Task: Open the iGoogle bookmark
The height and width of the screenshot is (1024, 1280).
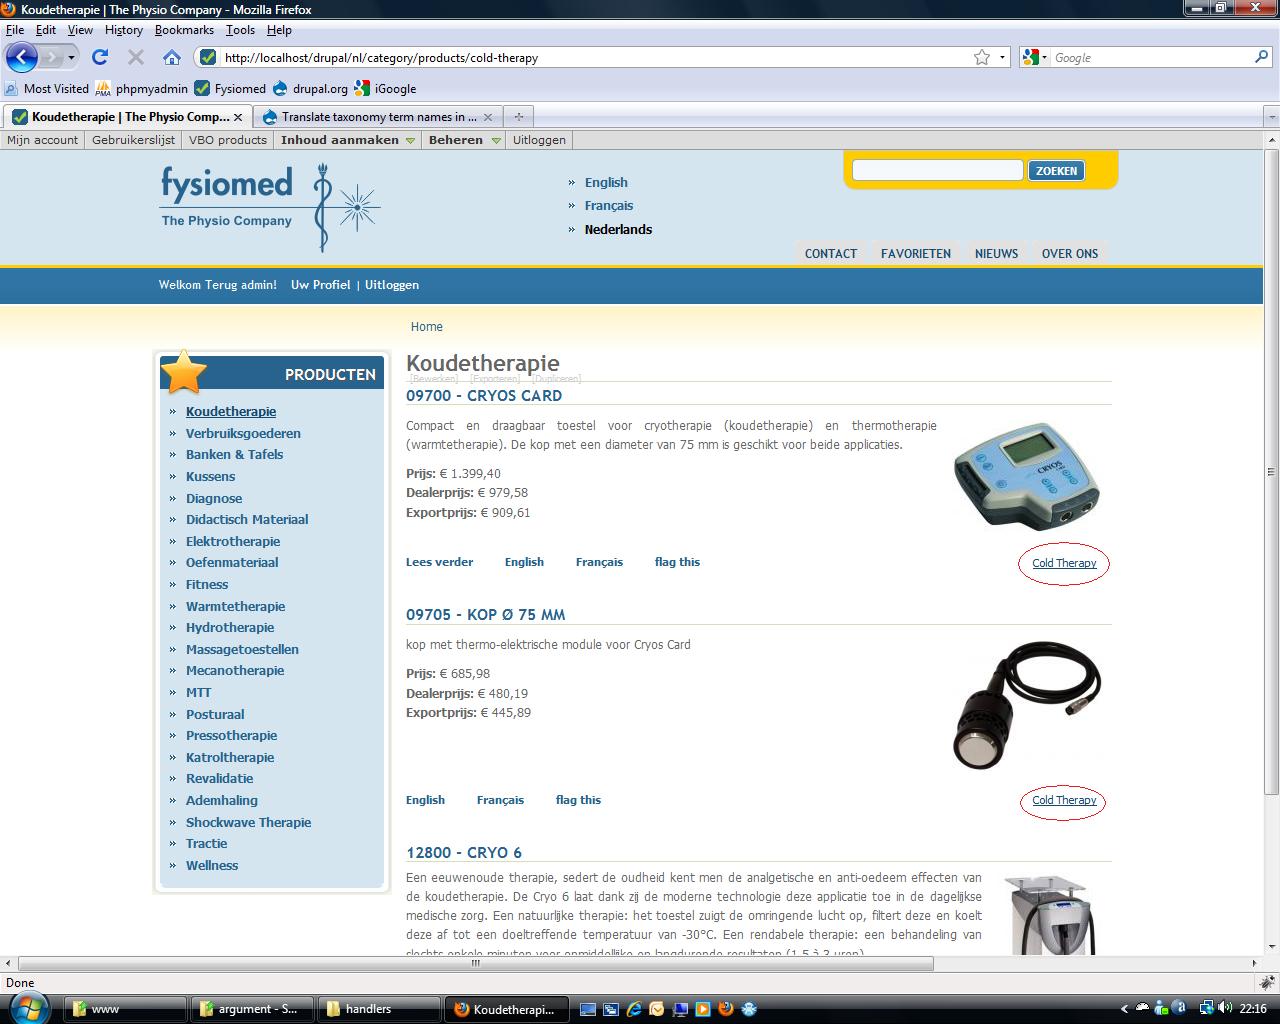Action: 385,88
